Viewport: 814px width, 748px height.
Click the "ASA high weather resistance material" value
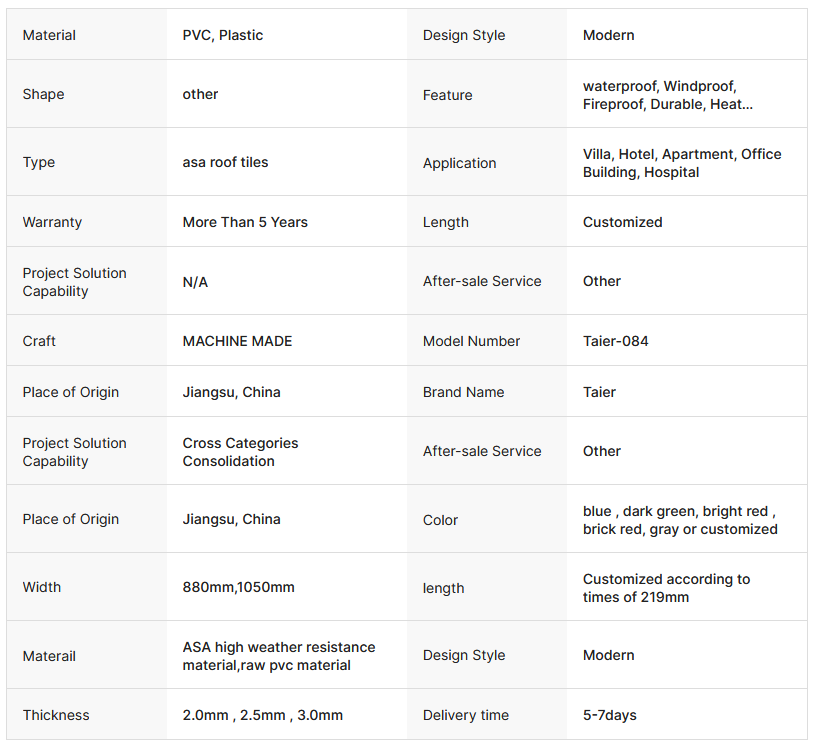(278, 656)
